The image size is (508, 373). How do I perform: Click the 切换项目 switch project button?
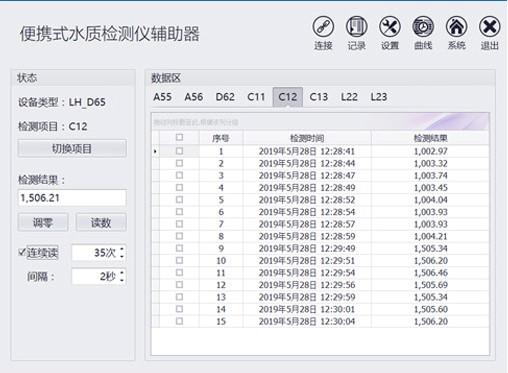click(x=72, y=149)
